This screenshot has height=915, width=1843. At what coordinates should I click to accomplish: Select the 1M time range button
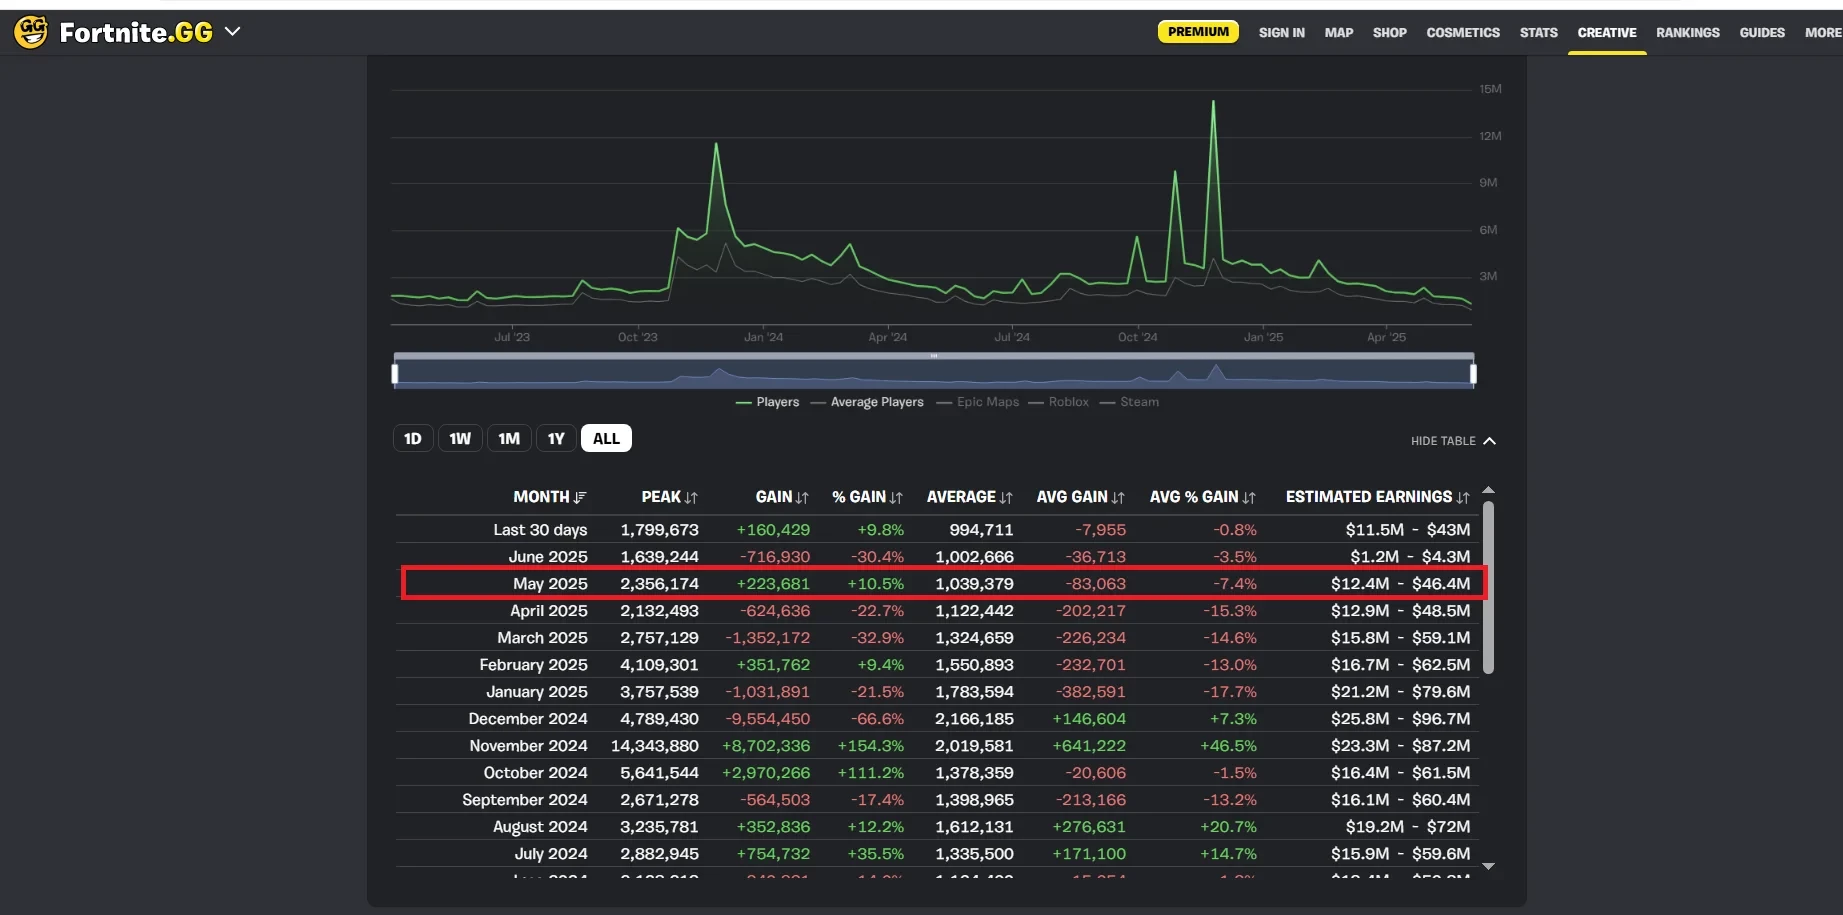coord(509,439)
